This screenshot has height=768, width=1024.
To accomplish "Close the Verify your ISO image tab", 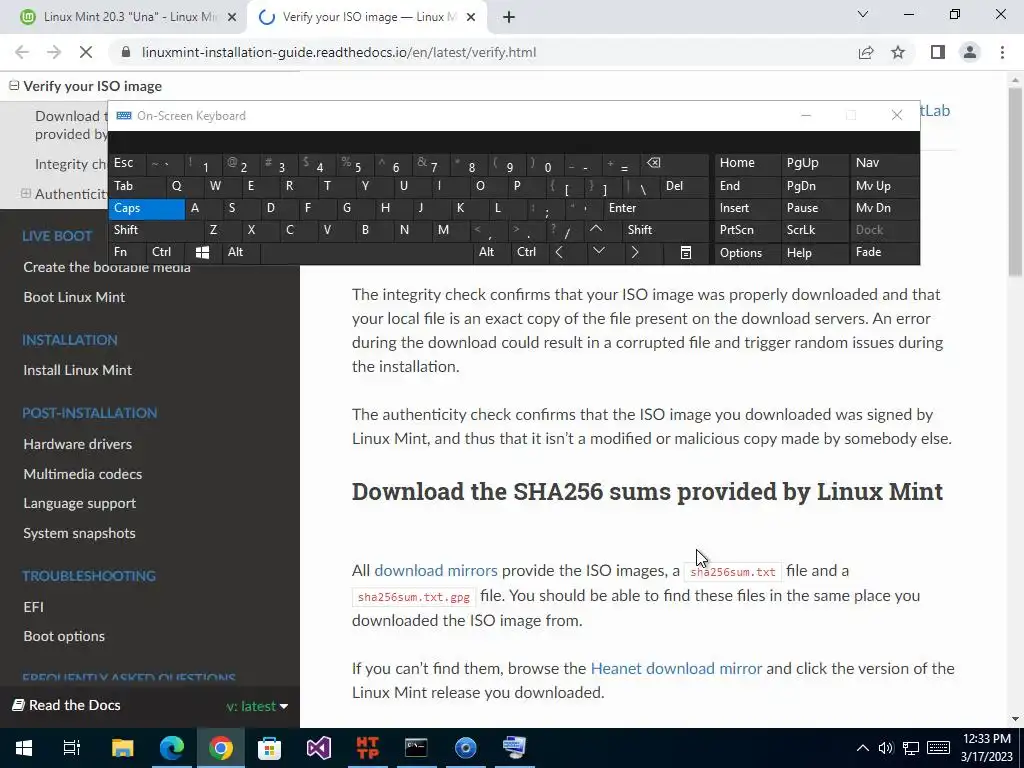I will [471, 18].
